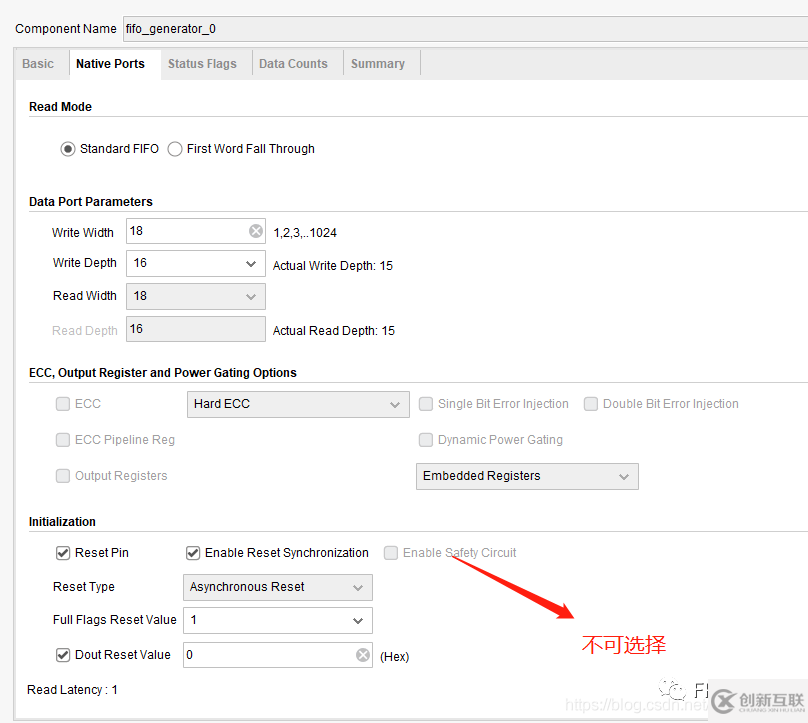Click the Read Width label
Screen dimensions: 808x723
(x=85, y=296)
